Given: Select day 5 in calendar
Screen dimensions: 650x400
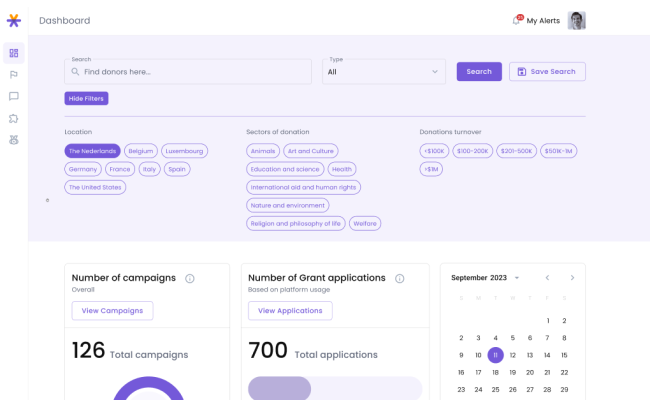Looking at the screenshot, I should click(x=513, y=338).
